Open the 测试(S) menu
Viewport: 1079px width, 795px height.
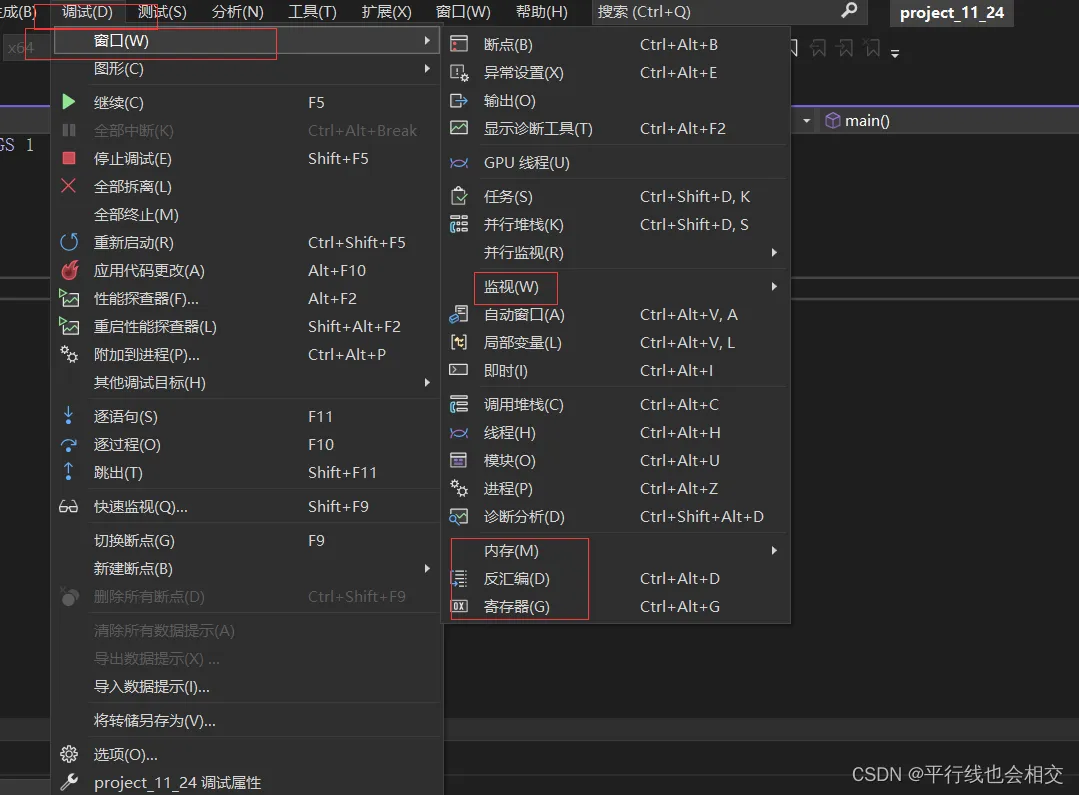162,12
